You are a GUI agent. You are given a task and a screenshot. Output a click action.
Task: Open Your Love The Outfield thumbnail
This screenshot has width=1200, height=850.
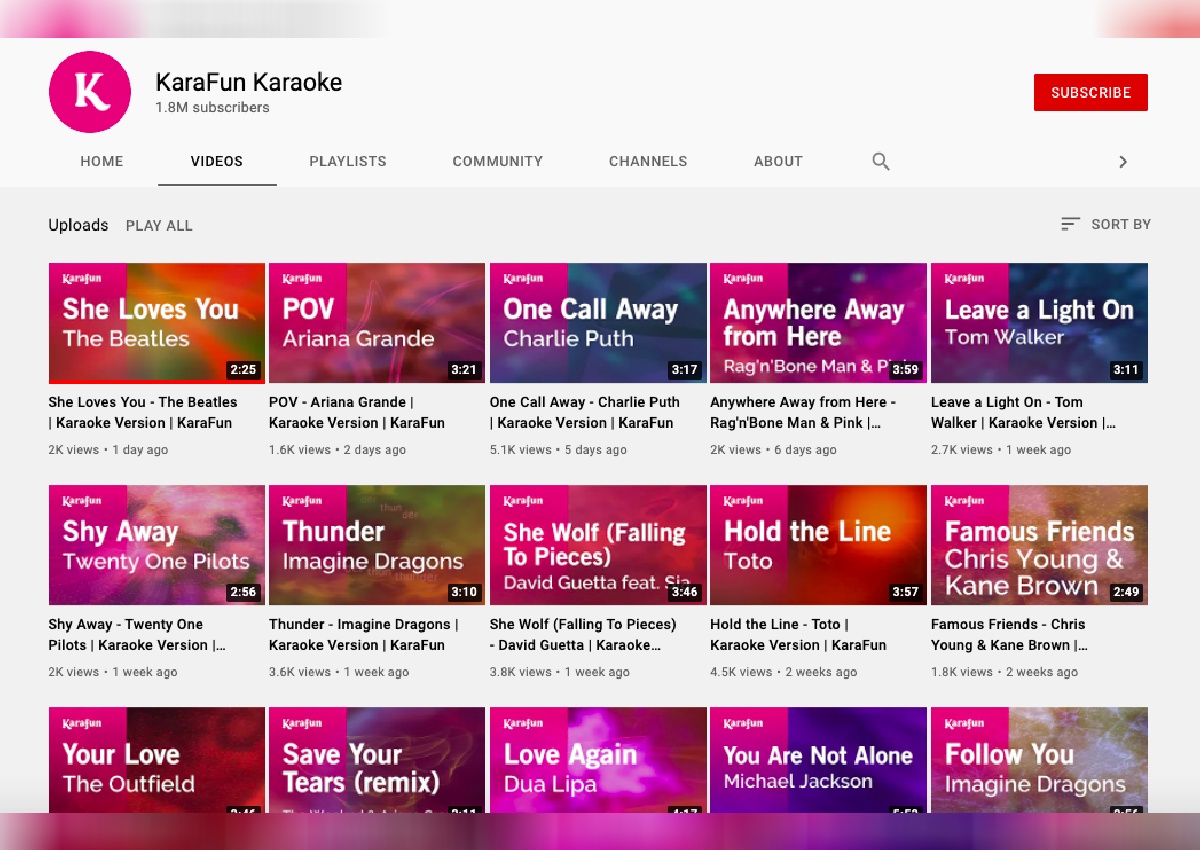(157, 760)
